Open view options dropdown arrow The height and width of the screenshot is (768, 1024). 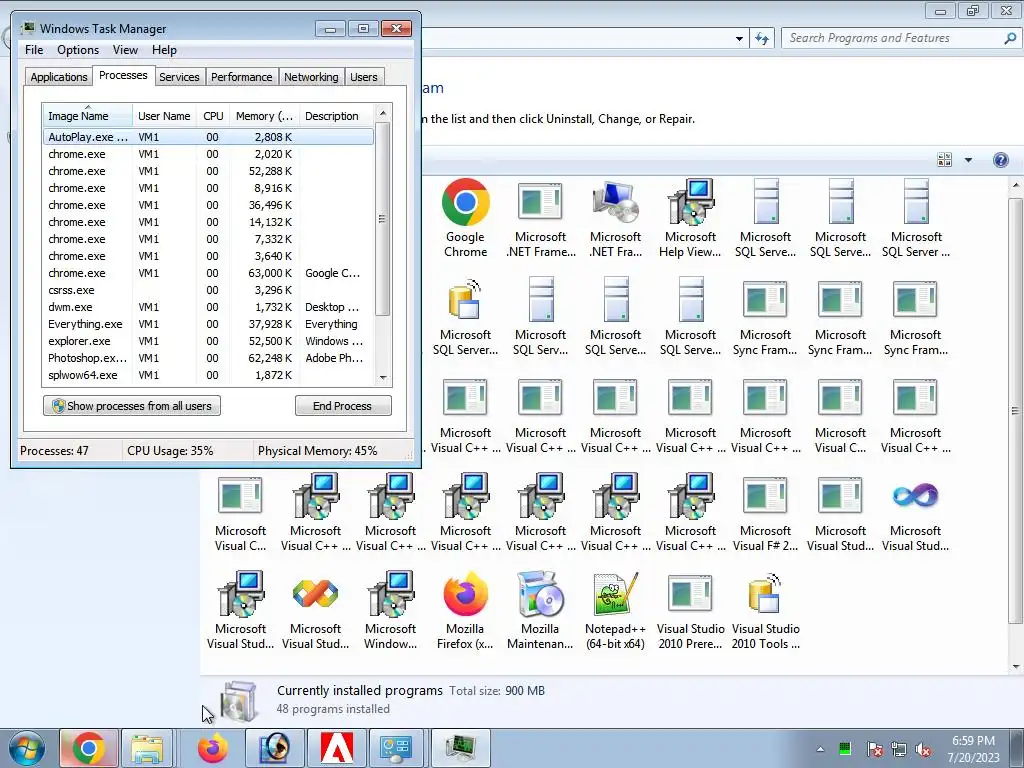[968, 160]
